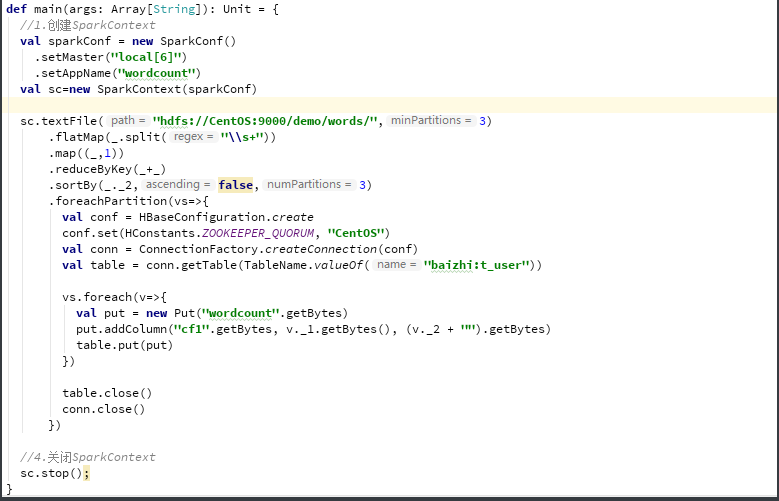Click the highlighted 'false' keyword
The height and width of the screenshot is (501, 779).
point(235,185)
